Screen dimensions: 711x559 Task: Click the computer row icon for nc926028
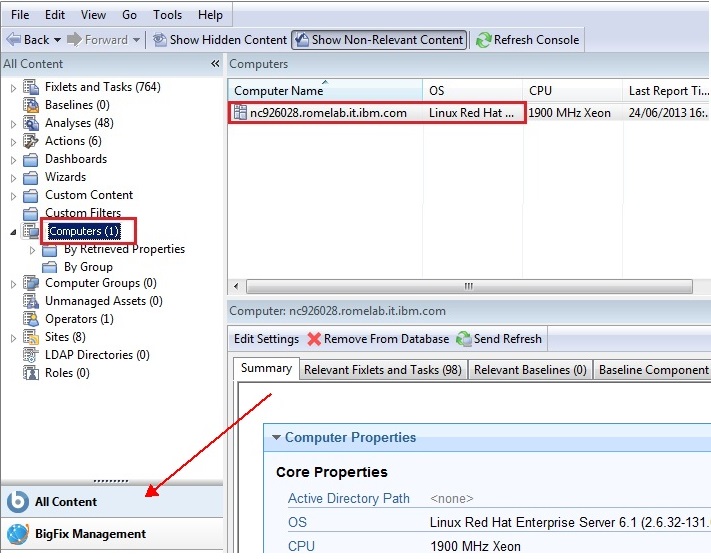click(240, 113)
